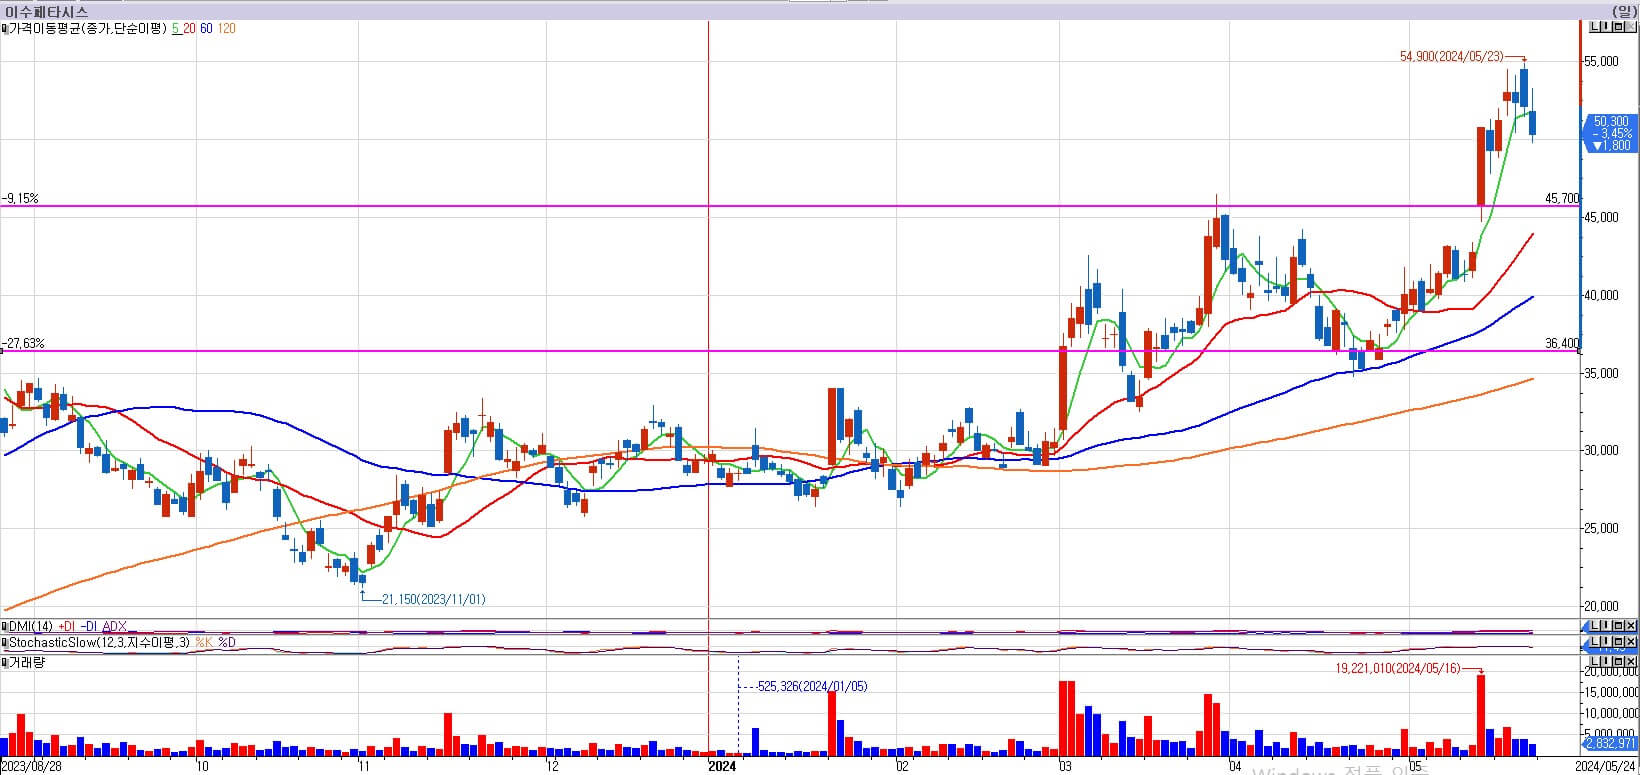Click the 35,000 price axis label

click(1601, 374)
